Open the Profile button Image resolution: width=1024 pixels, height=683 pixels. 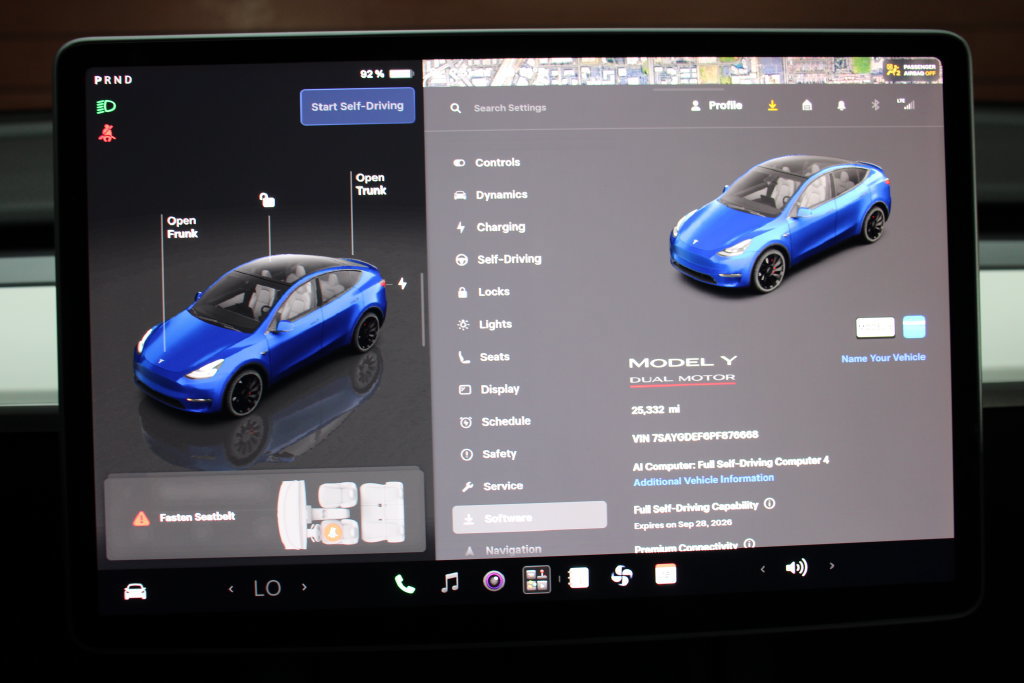coord(716,105)
